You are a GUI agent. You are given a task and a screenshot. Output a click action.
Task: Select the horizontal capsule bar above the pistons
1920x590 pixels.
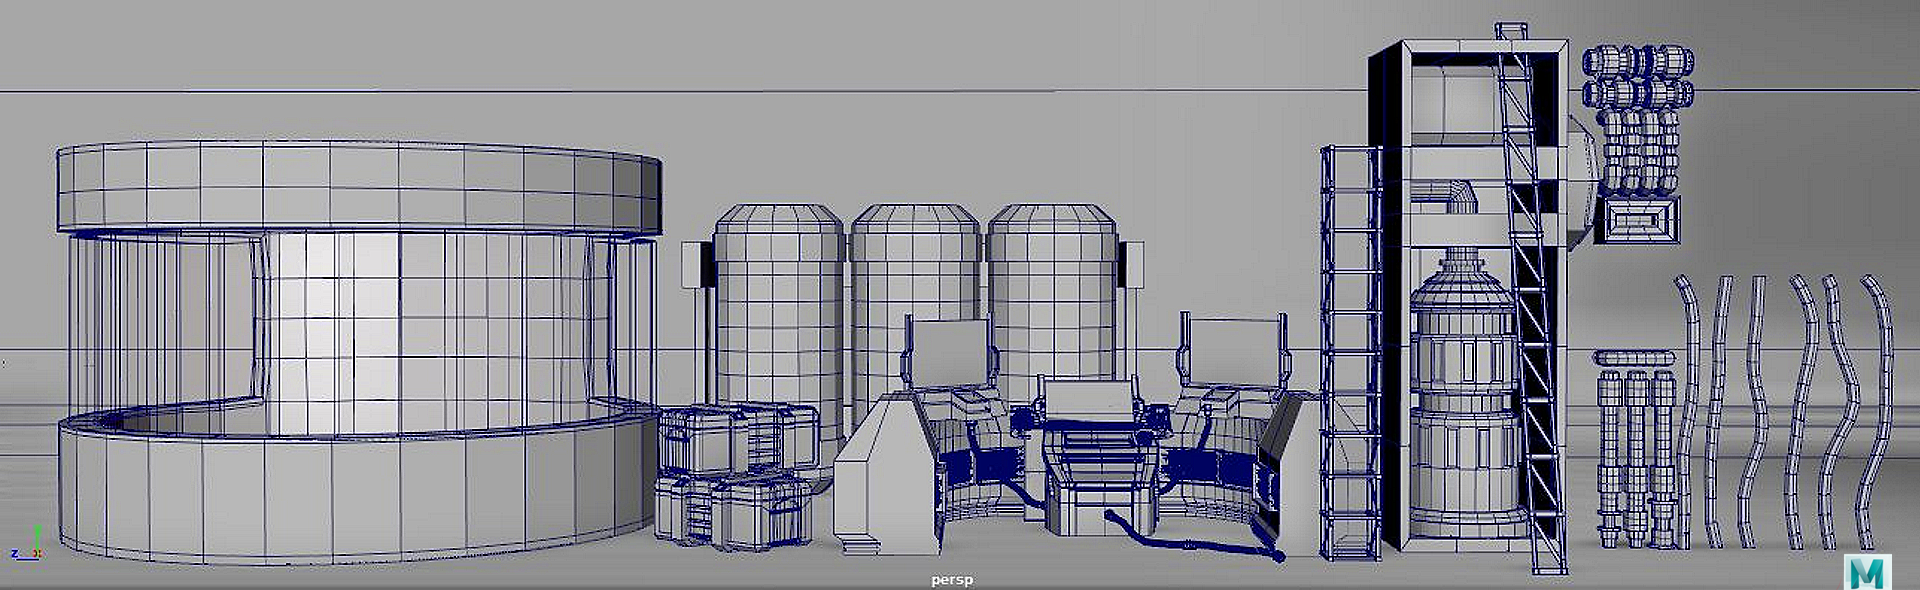click(1634, 358)
